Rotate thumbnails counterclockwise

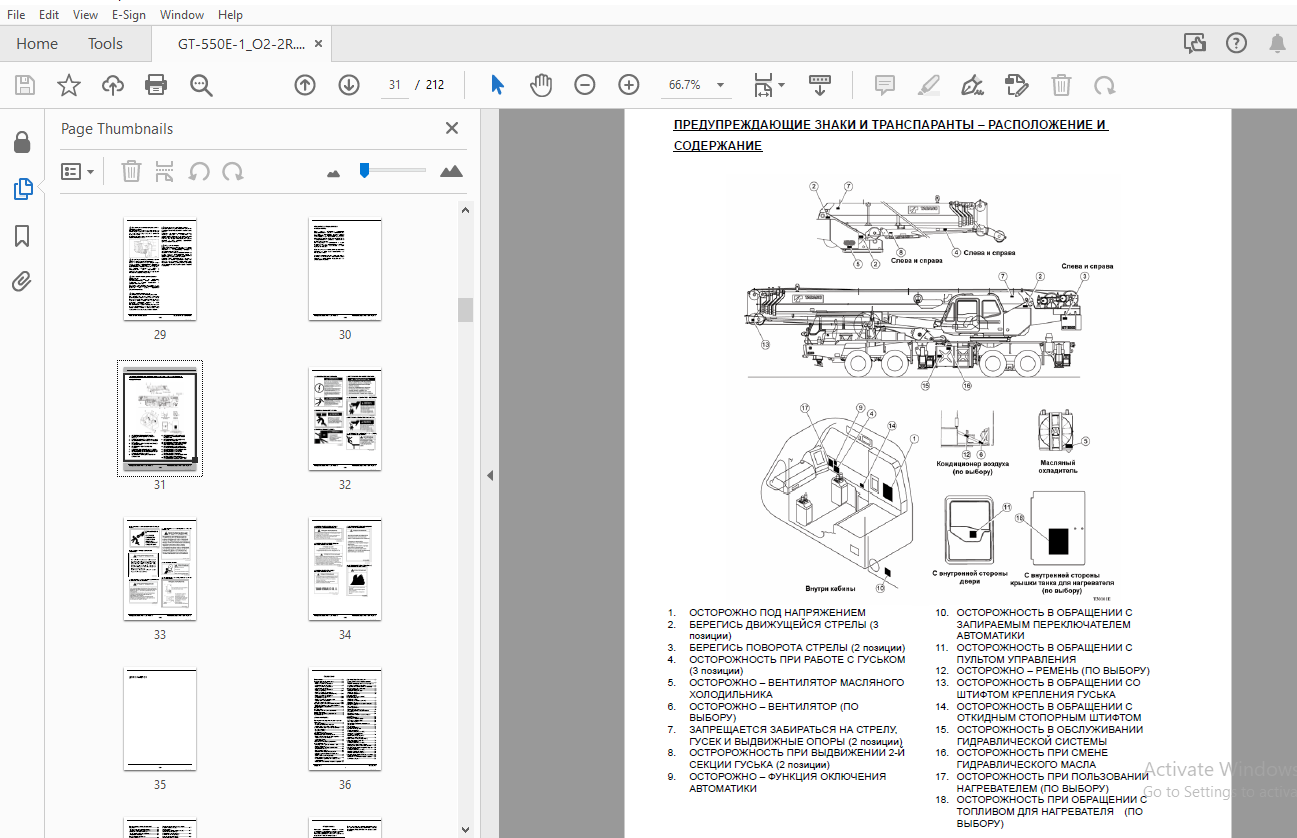point(199,172)
